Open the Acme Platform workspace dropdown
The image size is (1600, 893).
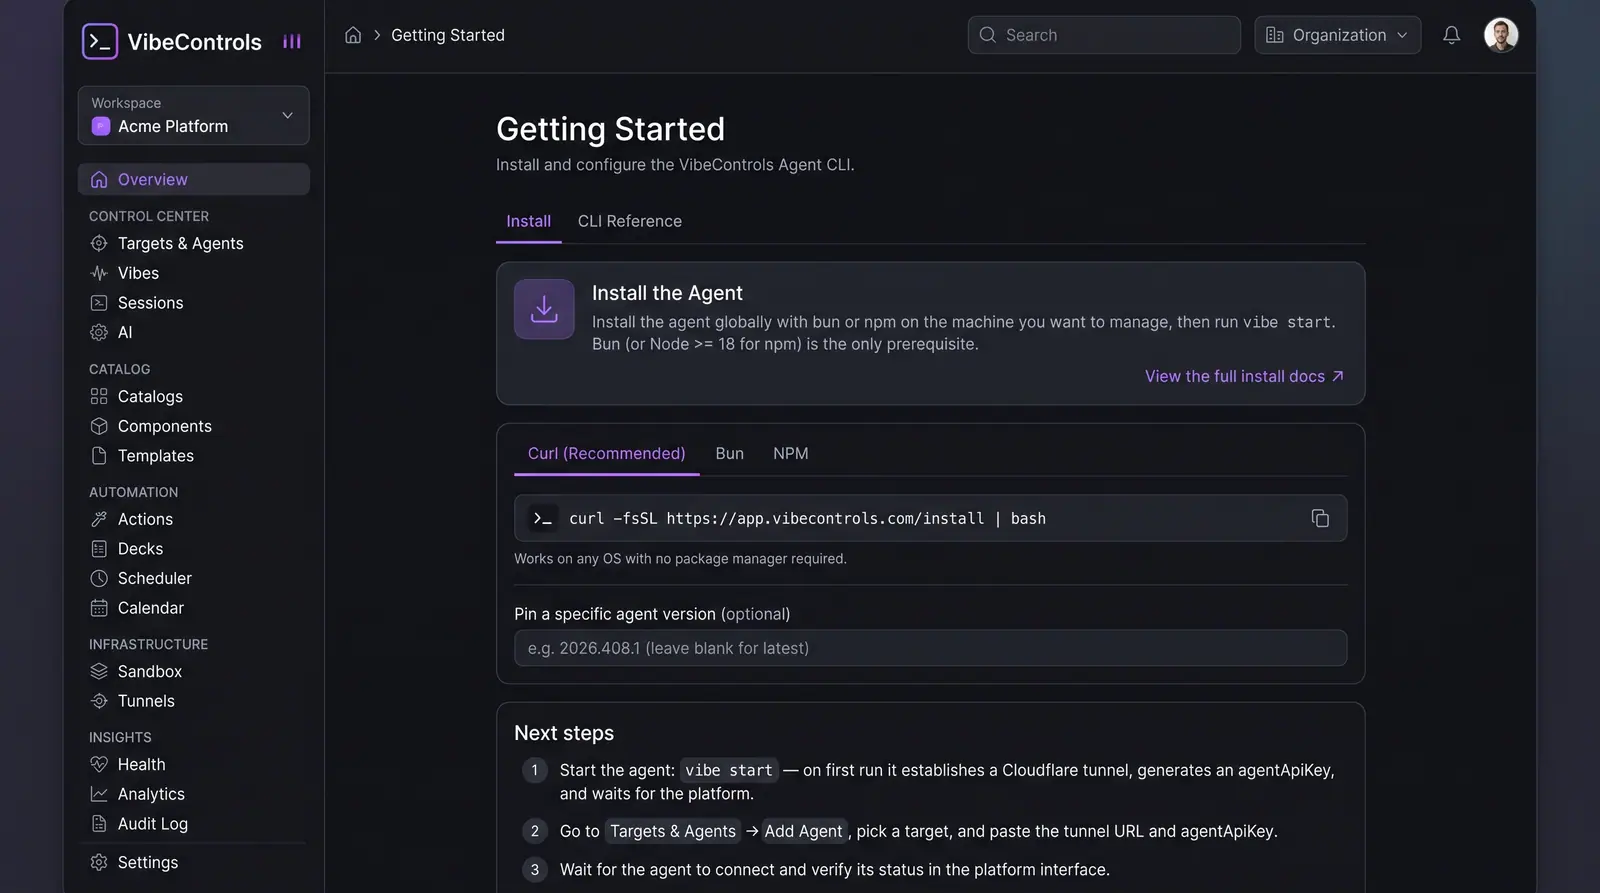coord(194,115)
